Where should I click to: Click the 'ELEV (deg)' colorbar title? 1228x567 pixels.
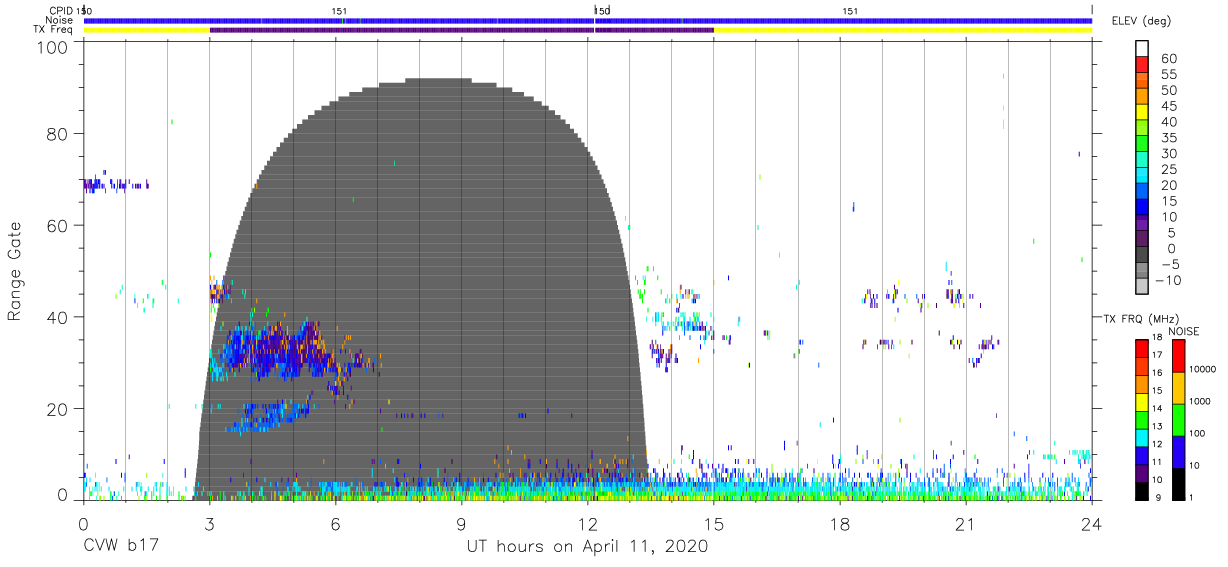1142,21
